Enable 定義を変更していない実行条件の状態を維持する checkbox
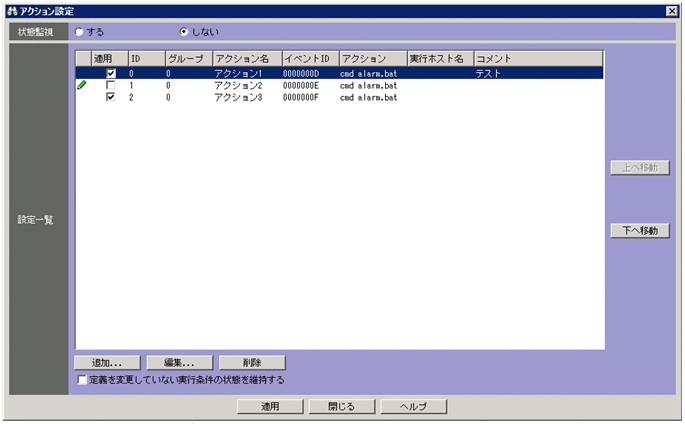Image resolution: width=685 pixels, height=424 pixels. click(82, 380)
